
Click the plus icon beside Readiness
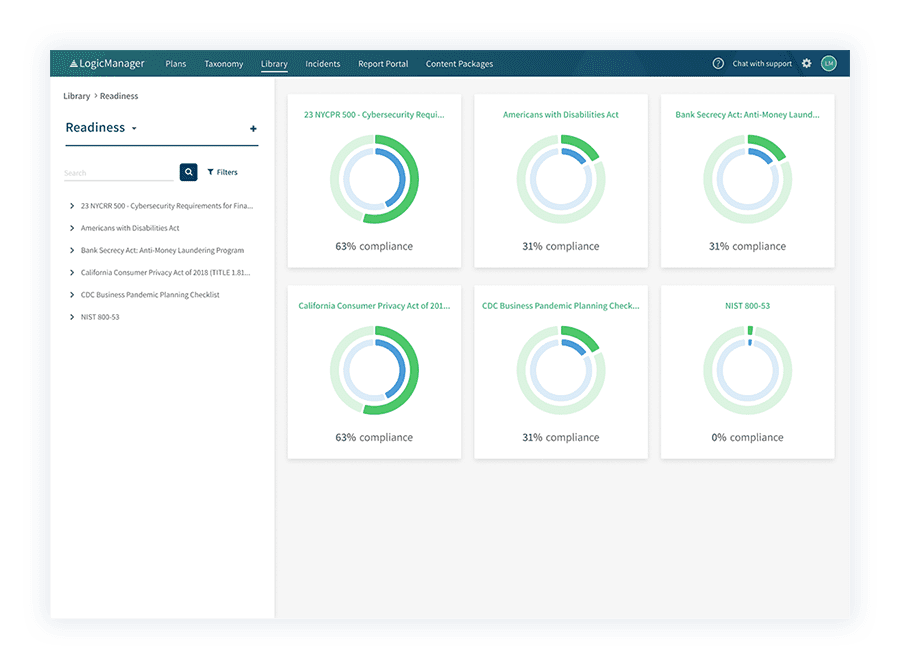click(253, 129)
